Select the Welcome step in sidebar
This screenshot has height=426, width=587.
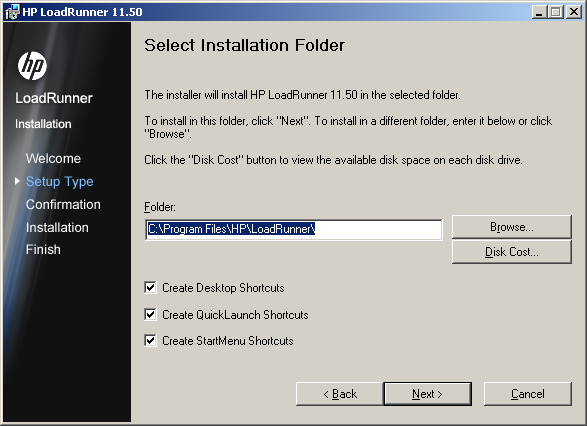click(53, 158)
